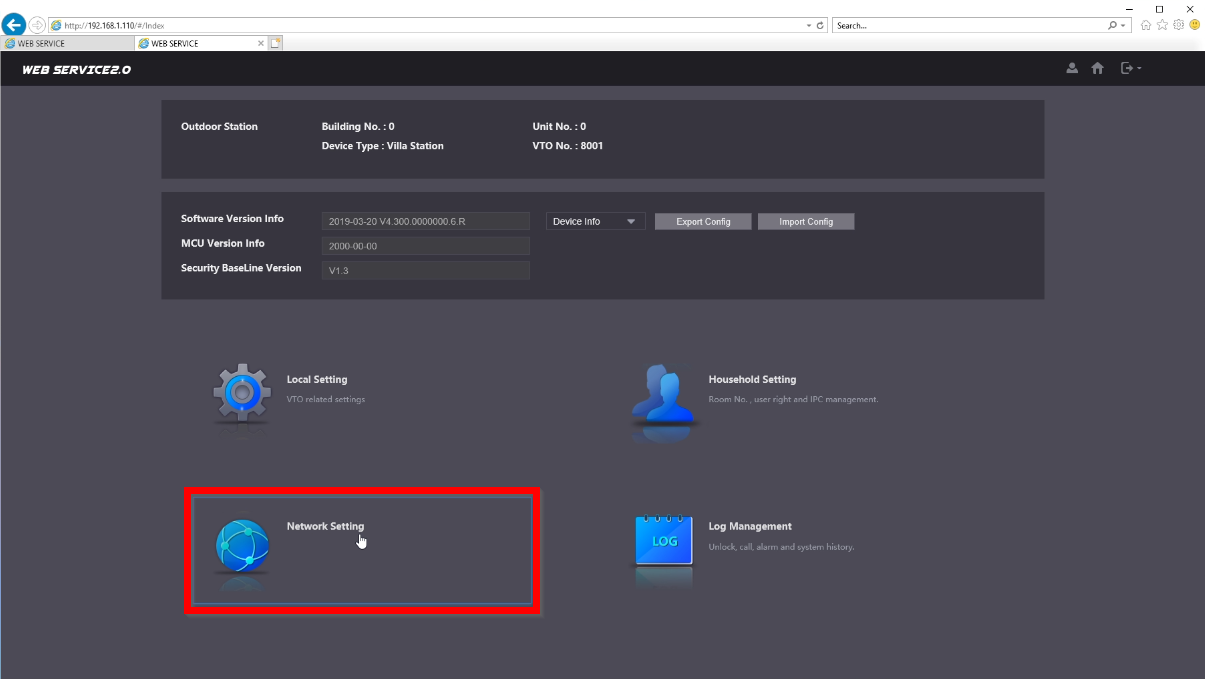Open the Local Setting link text
Image resolution: width=1205 pixels, height=679 pixels.
click(317, 380)
